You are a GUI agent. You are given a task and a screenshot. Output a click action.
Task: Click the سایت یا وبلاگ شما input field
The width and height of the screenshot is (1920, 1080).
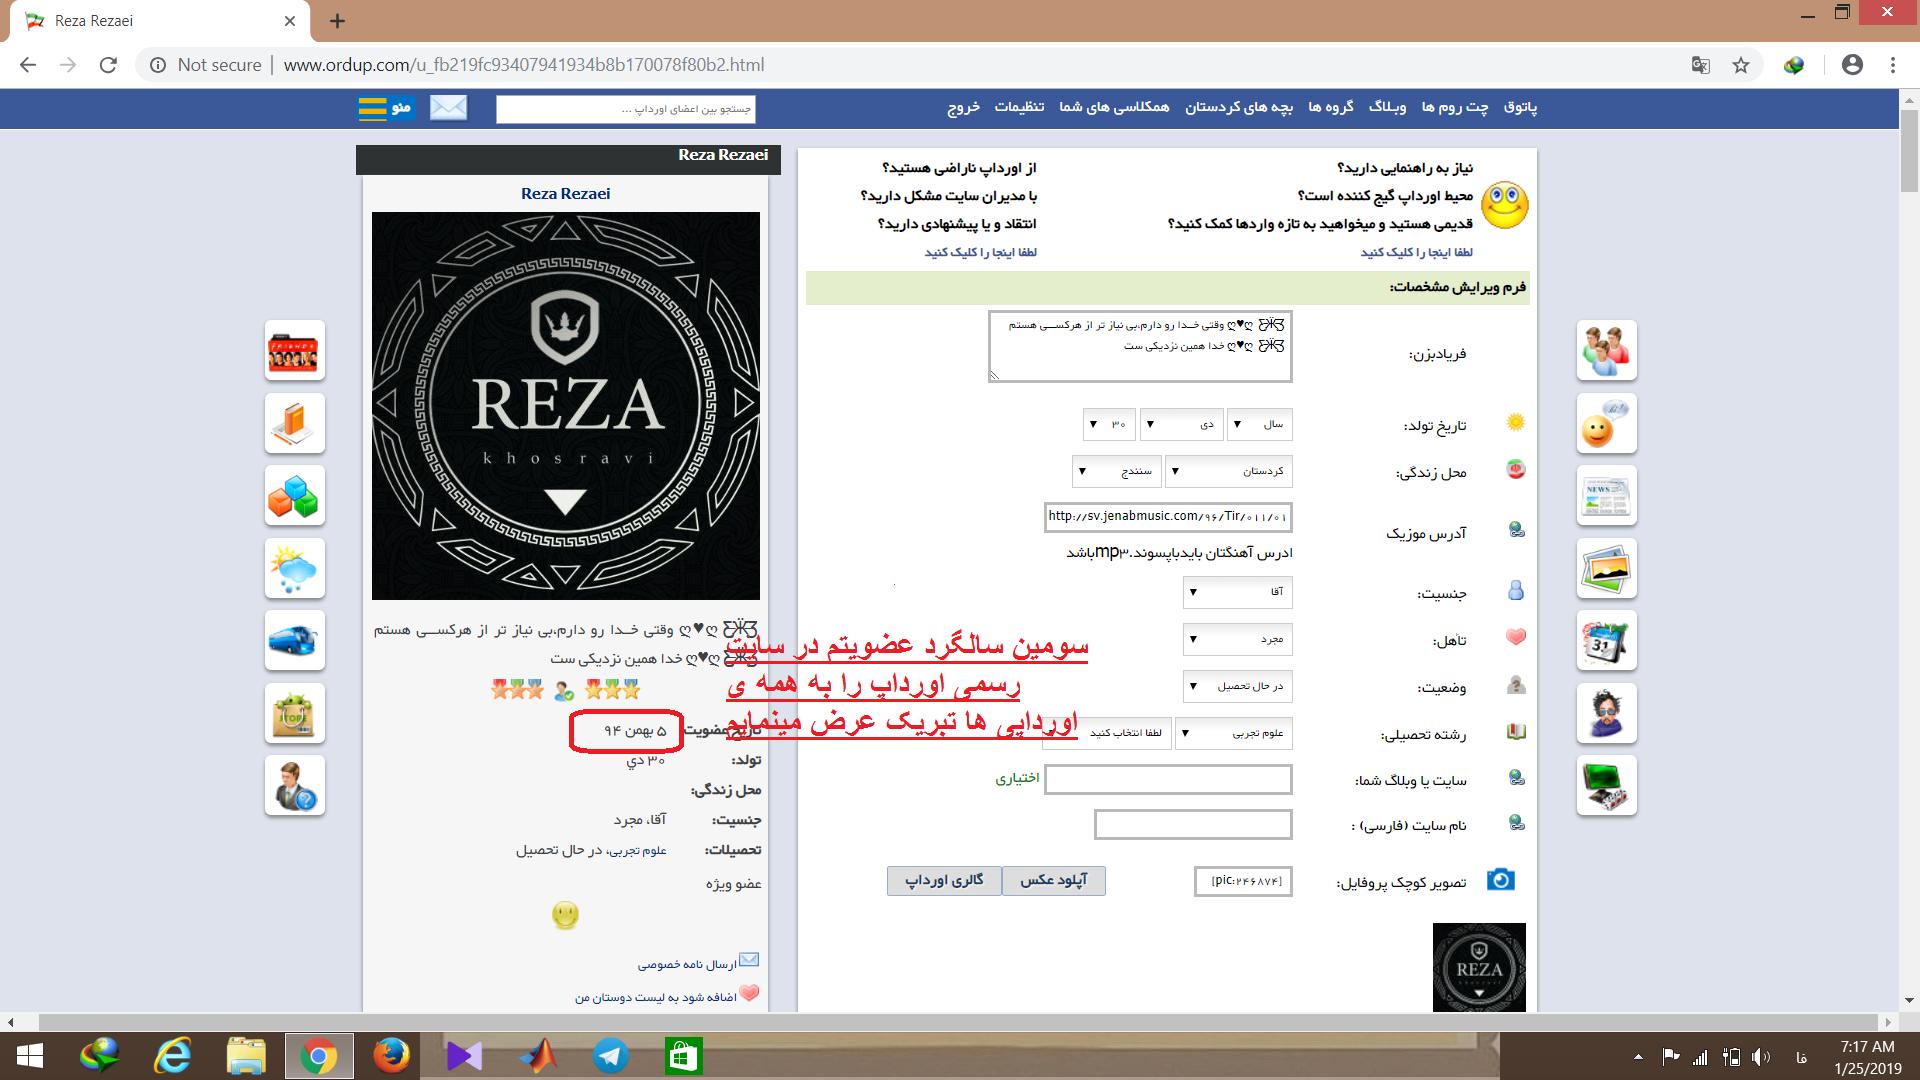pyautogui.click(x=1168, y=779)
